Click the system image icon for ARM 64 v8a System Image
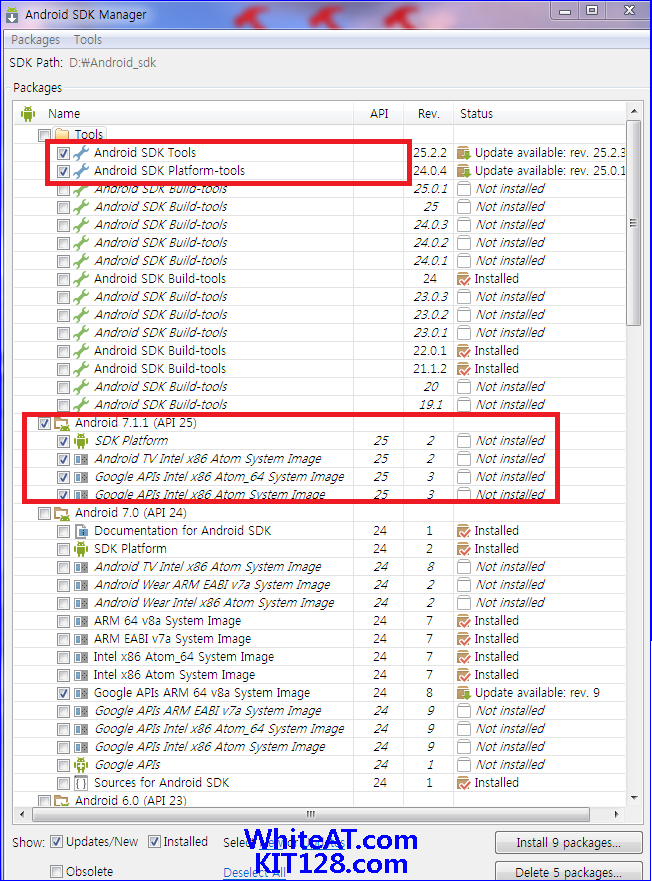The height and width of the screenshot is (881, 652). (82, 621)
